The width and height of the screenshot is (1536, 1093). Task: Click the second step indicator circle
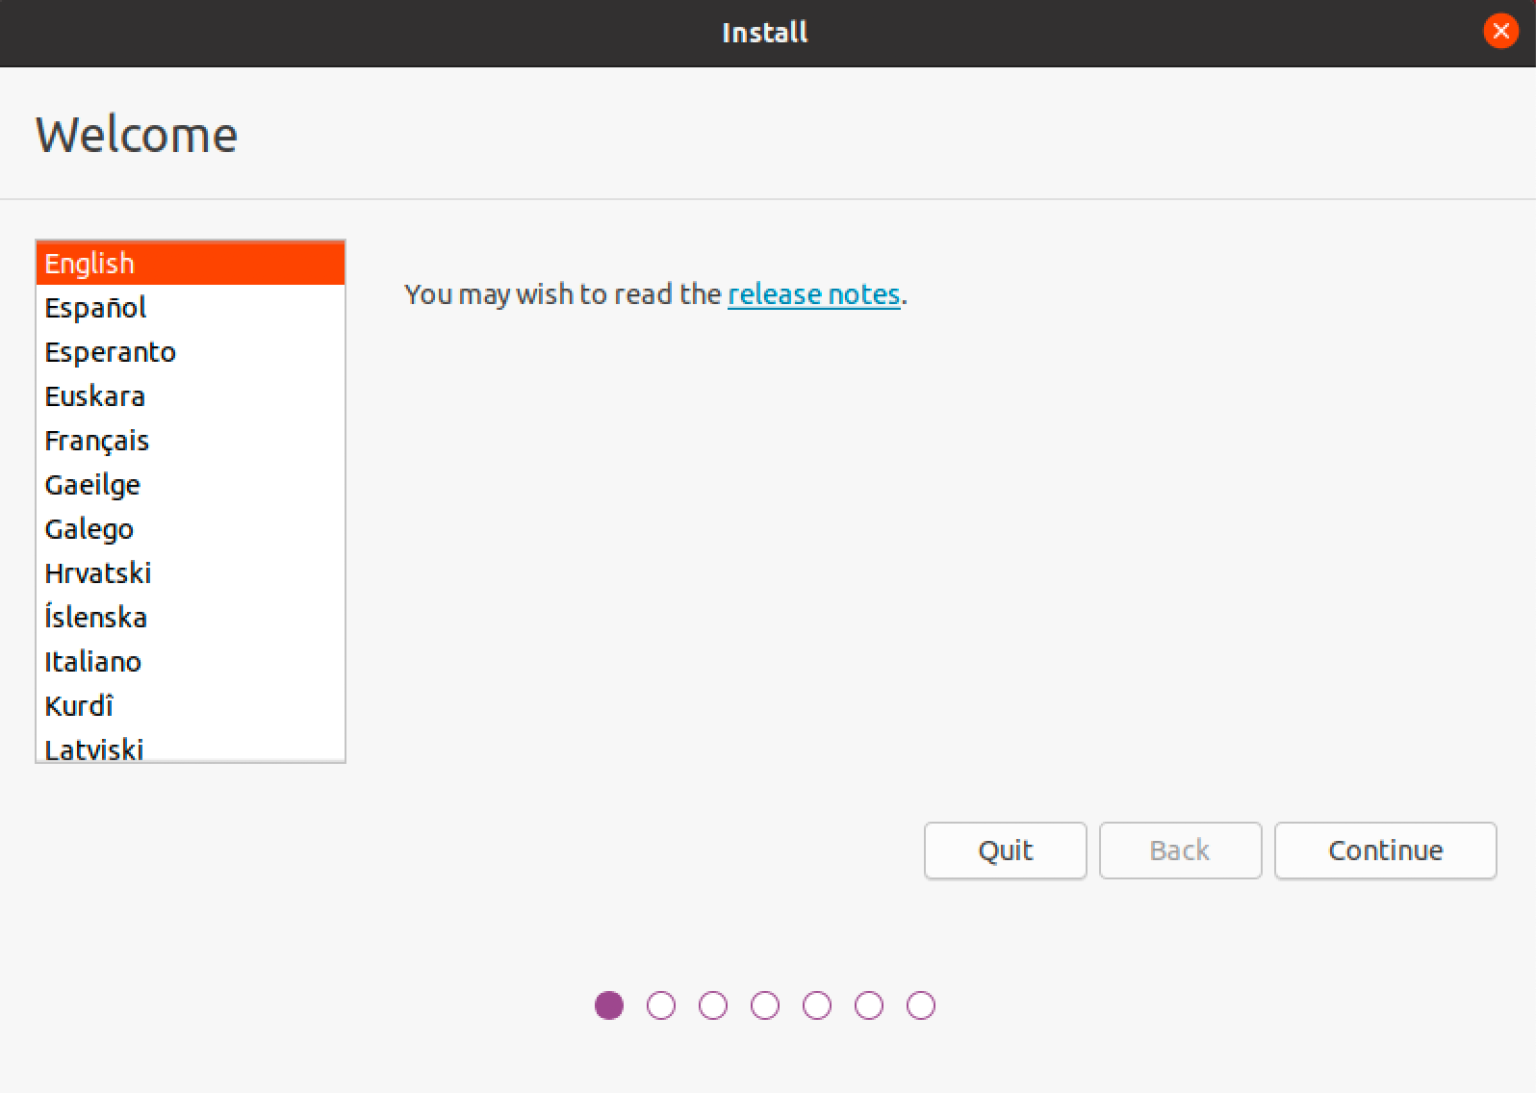[661, 1005]
